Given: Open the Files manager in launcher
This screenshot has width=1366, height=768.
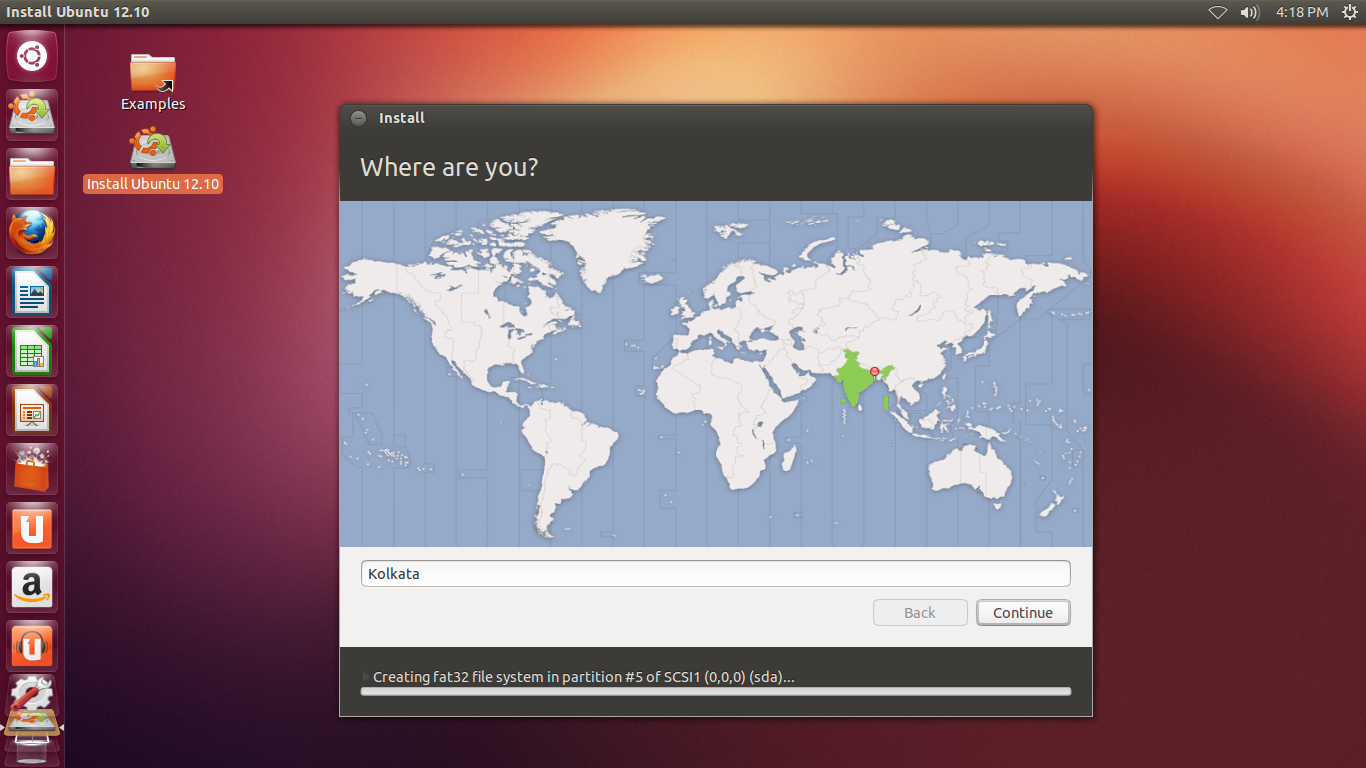Looking at the screenshot, I should point(32,173).
